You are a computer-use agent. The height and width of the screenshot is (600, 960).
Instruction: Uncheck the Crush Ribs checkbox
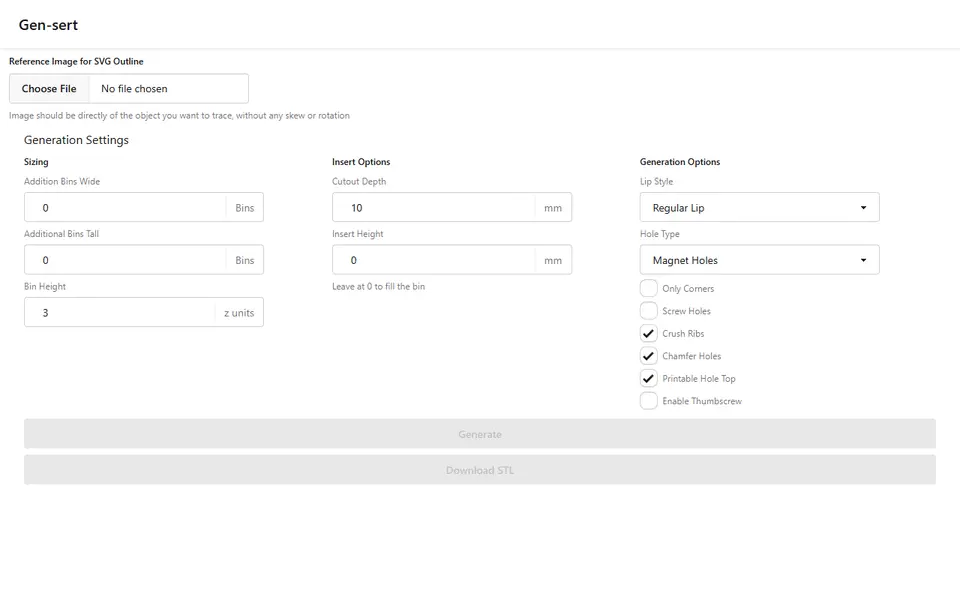(648, 334)
